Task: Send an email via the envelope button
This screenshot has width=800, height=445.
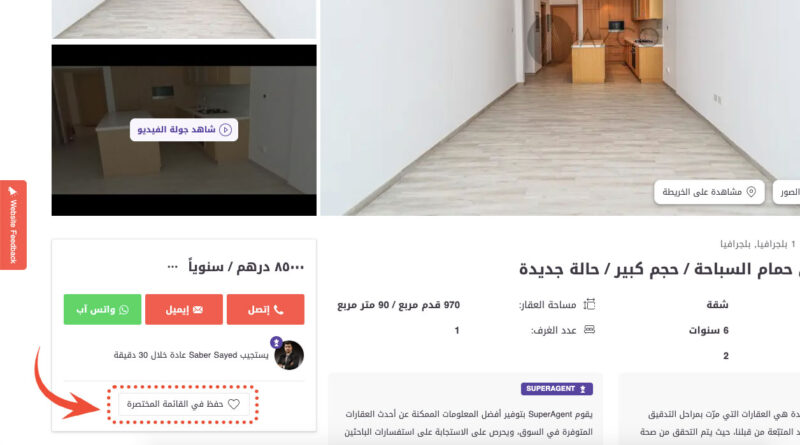Action: coord(184,309)
